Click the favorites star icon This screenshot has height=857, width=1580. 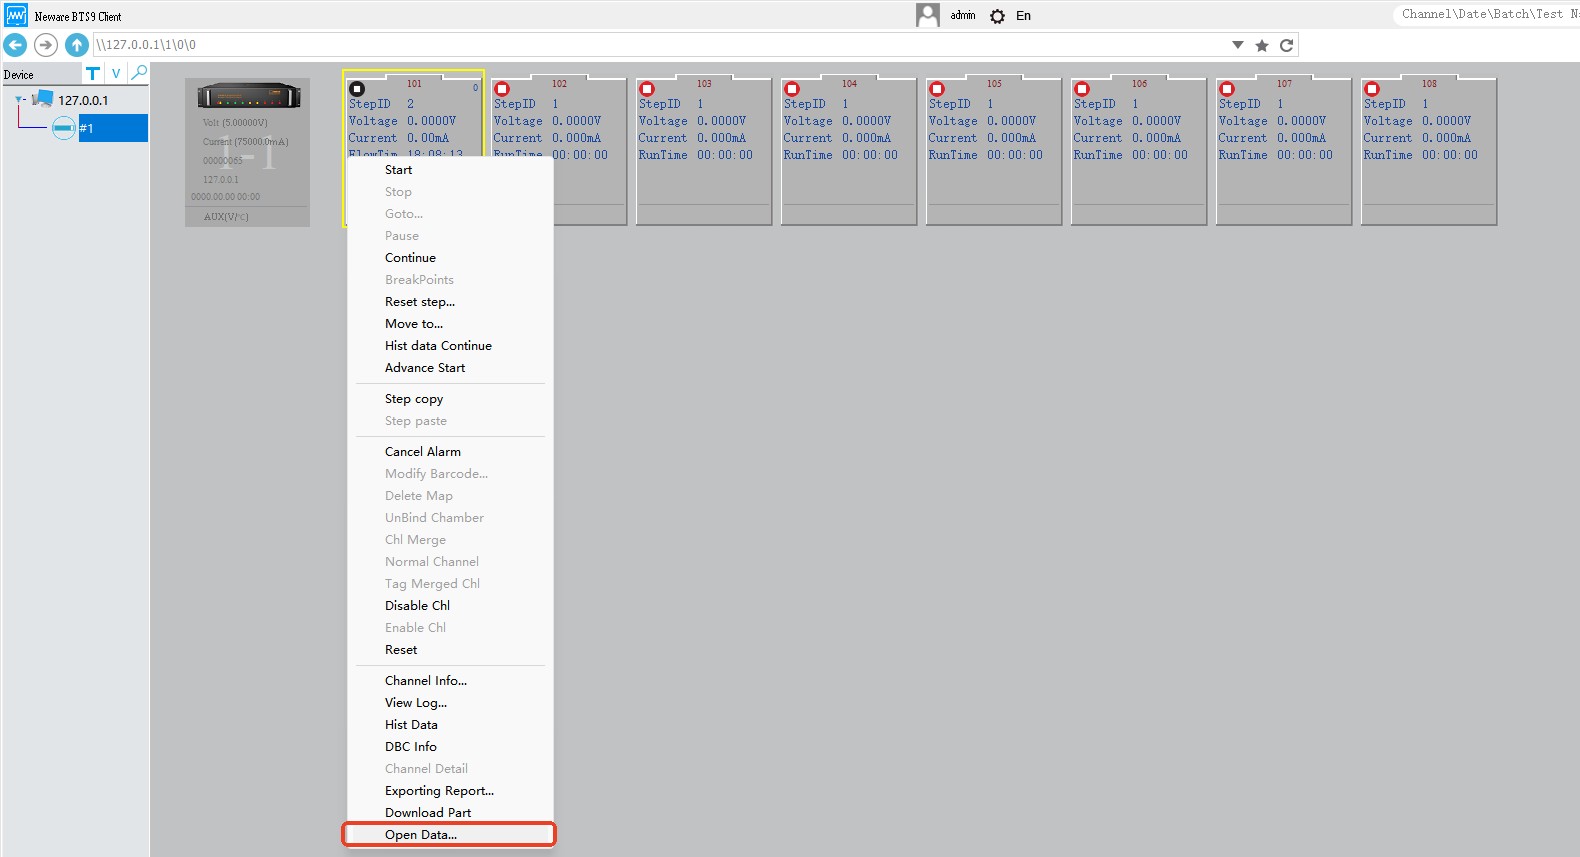tap(1262, 45)
